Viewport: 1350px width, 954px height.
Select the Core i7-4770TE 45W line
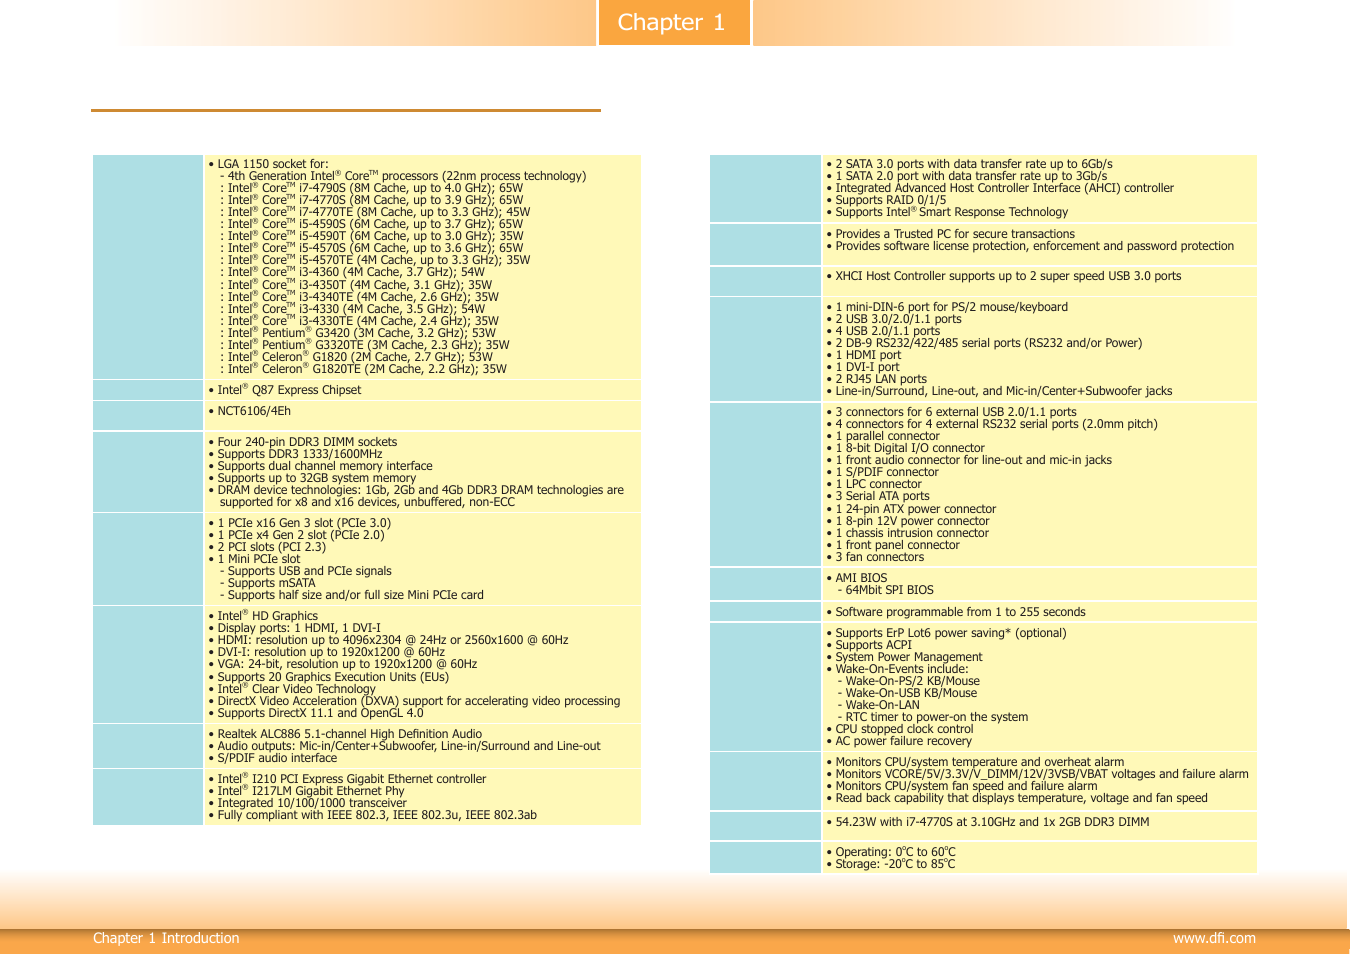(375, 212)
